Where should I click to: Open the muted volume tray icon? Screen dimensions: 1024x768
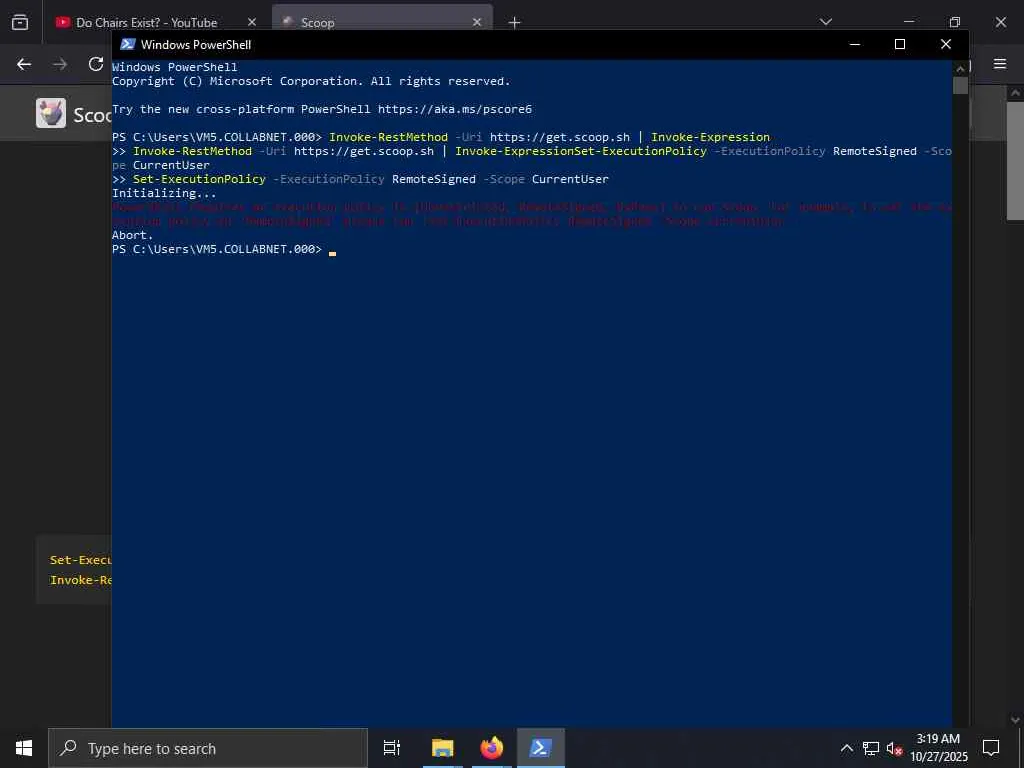tap(894, 748)
